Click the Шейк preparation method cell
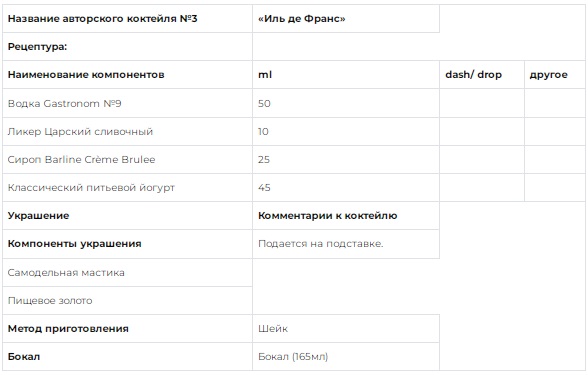 (x=346, y=328)
